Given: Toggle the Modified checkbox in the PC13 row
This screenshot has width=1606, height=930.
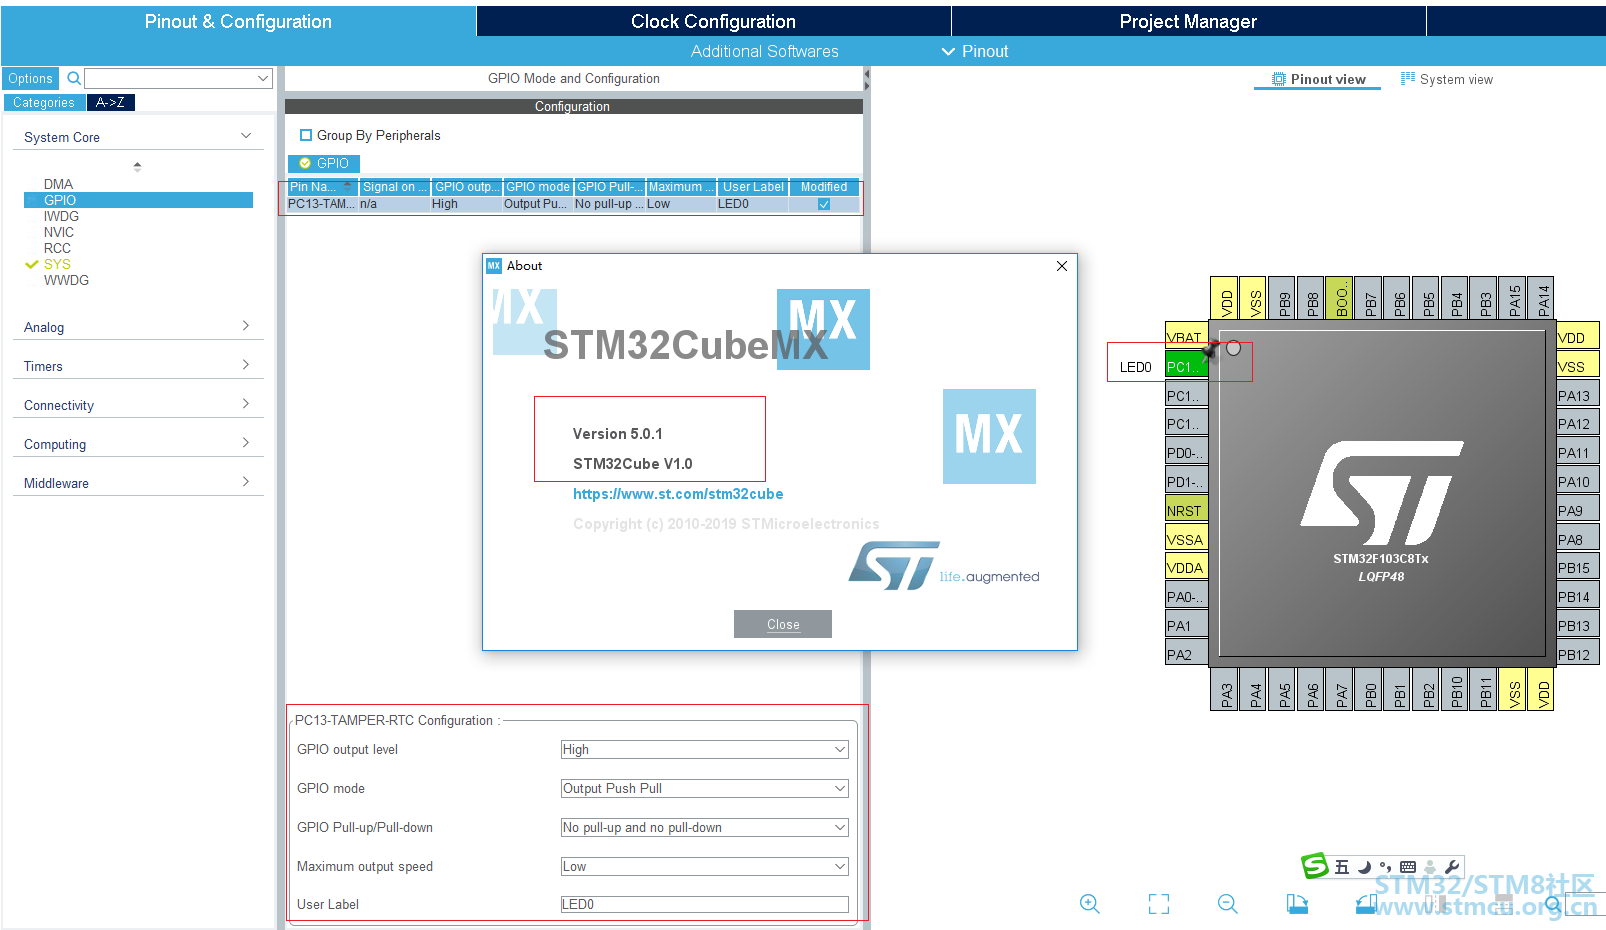Looking at the screenshot, I should (x=824, y=204).
